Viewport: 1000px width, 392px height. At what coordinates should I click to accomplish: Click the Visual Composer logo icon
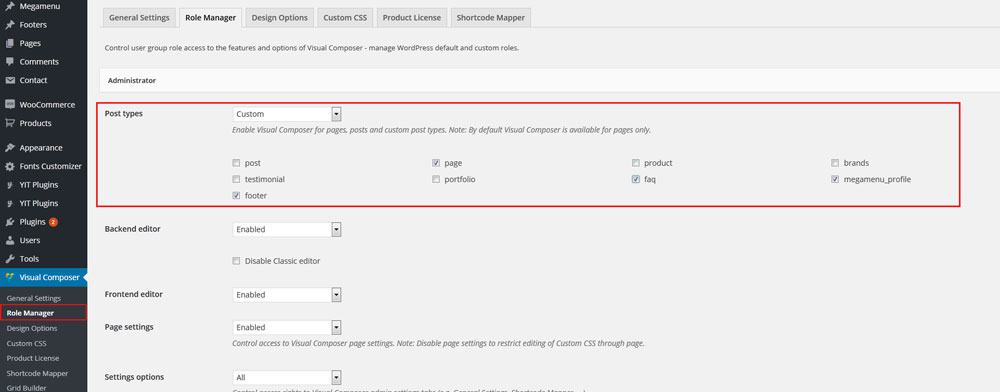coord(10,277)
